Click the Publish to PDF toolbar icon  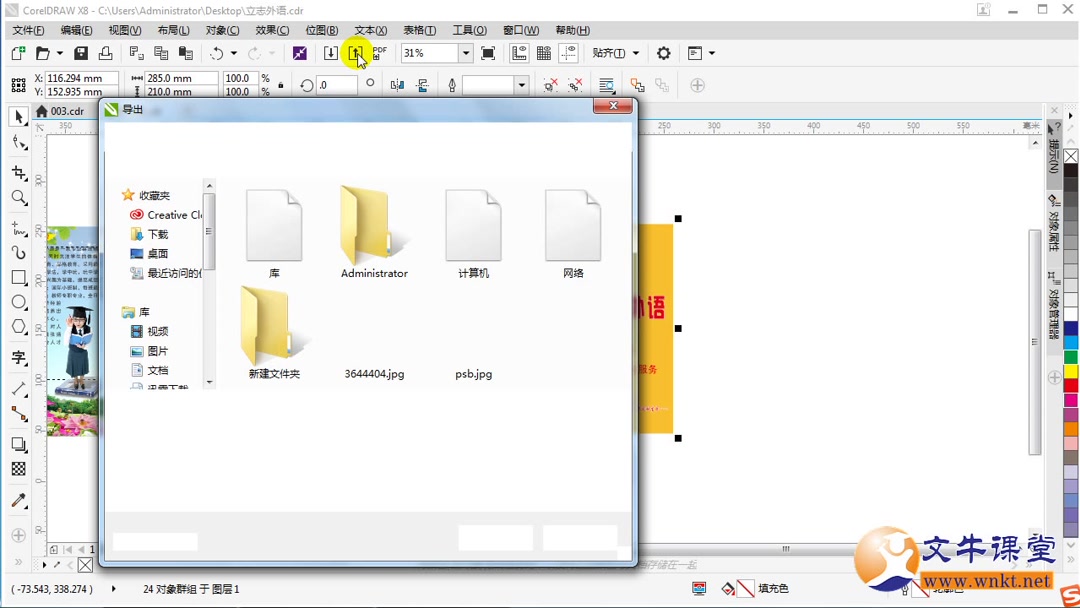pos(378,53)
